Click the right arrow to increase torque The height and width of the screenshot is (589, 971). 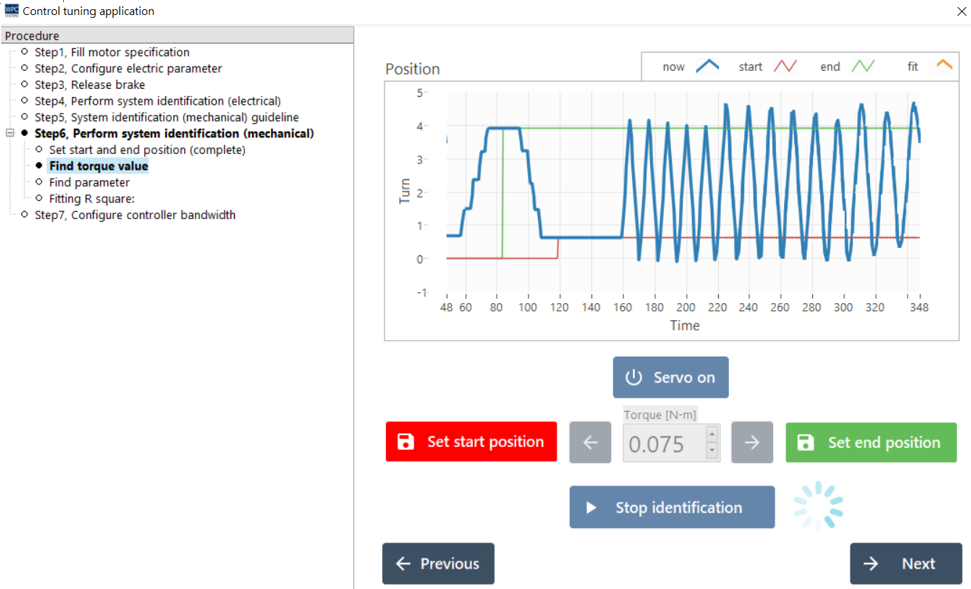751,442
